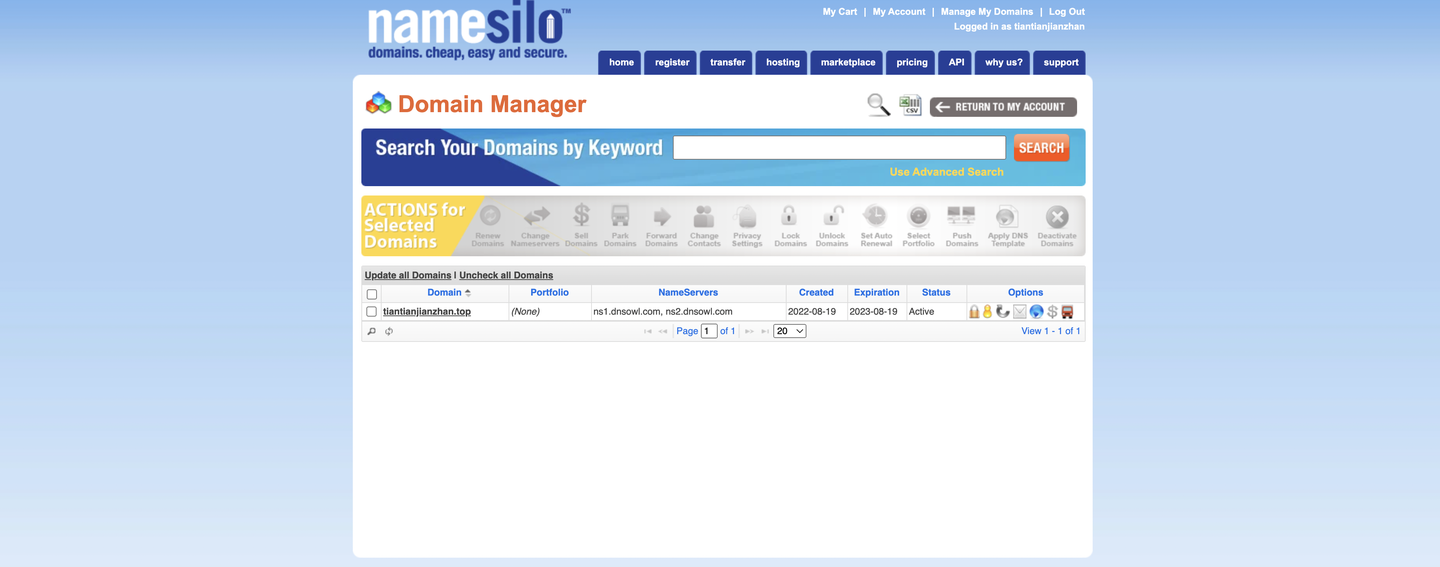Click the Deactivate Domains X icon

[x=1057, y=216]
